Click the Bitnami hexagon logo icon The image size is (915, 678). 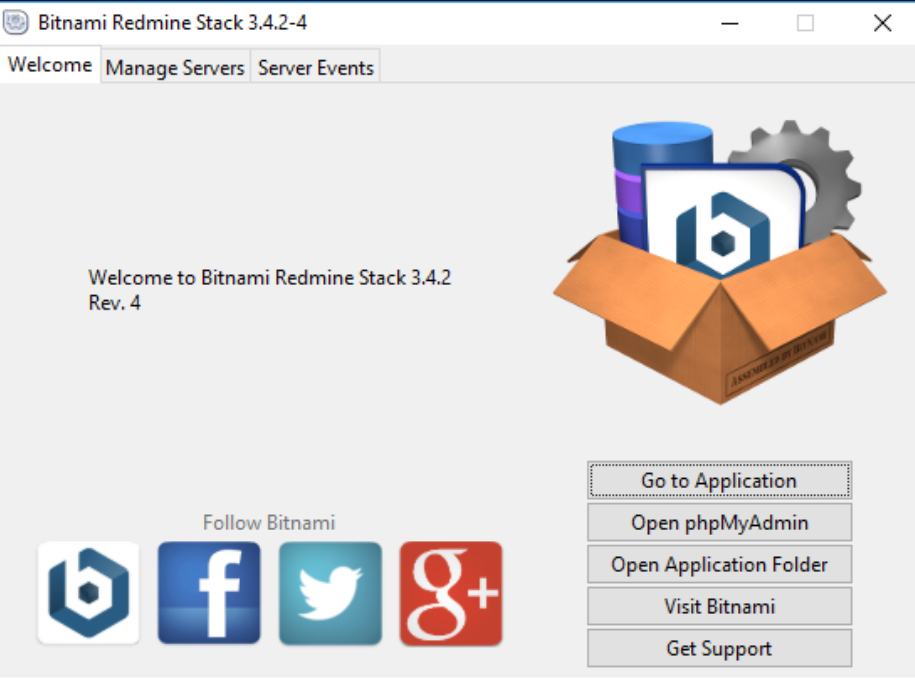[x=88, y=591]
